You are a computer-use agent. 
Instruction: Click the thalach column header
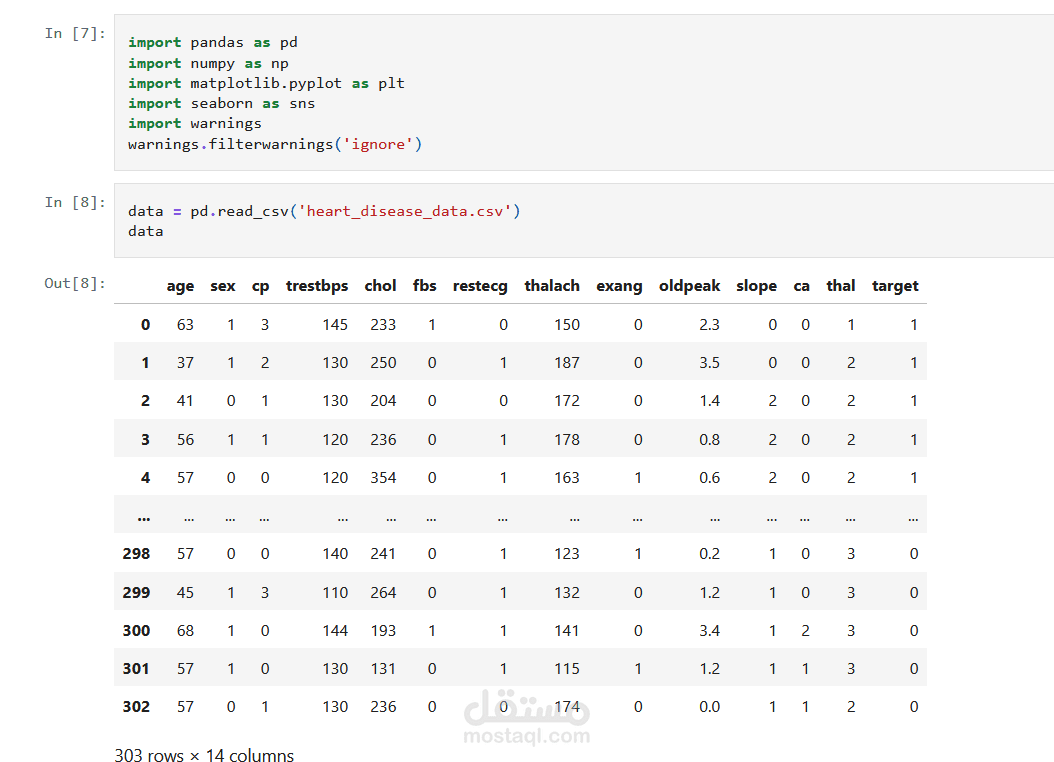[x=552, y=286]
